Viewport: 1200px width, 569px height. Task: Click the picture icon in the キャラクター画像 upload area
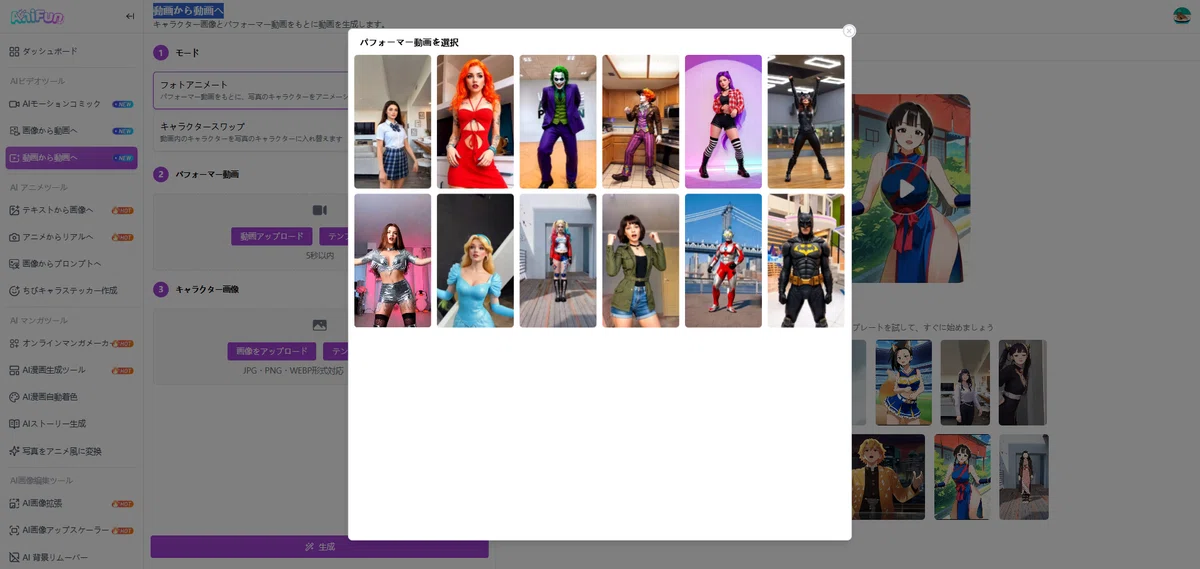pos(320,325)
